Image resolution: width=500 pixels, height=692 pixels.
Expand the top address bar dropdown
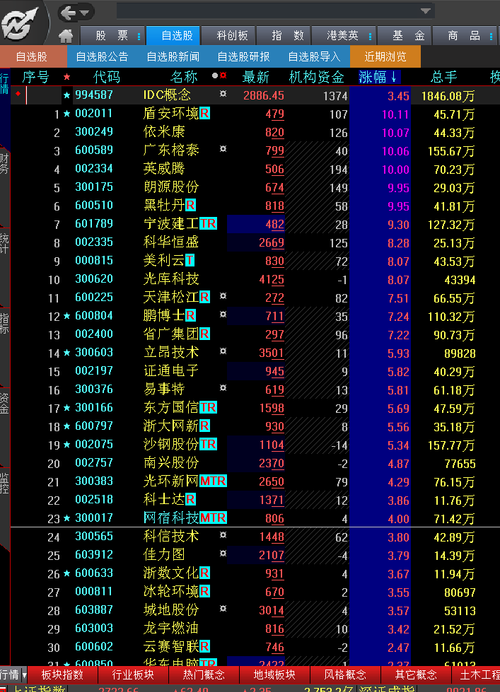tap(425, 11)
